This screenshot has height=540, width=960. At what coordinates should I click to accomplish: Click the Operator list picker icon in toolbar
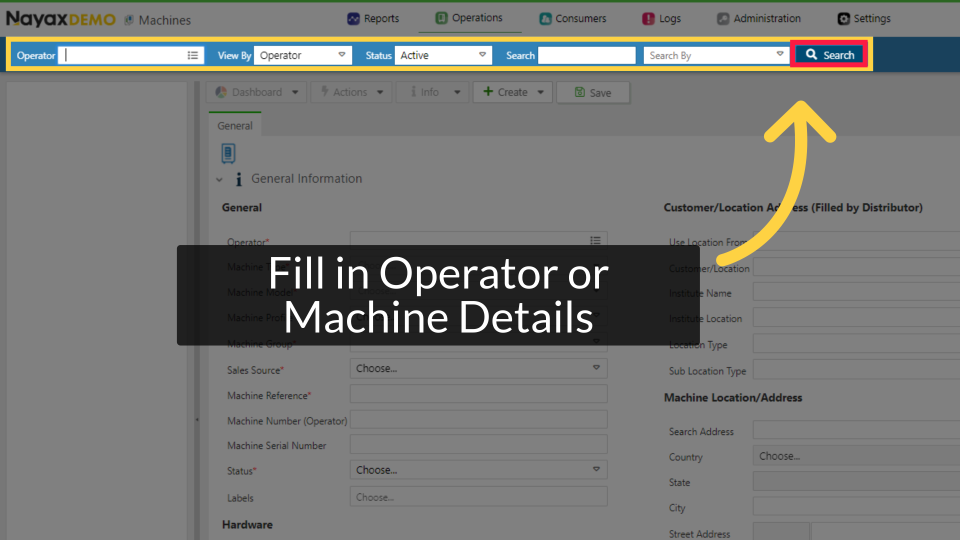(193, 55)
